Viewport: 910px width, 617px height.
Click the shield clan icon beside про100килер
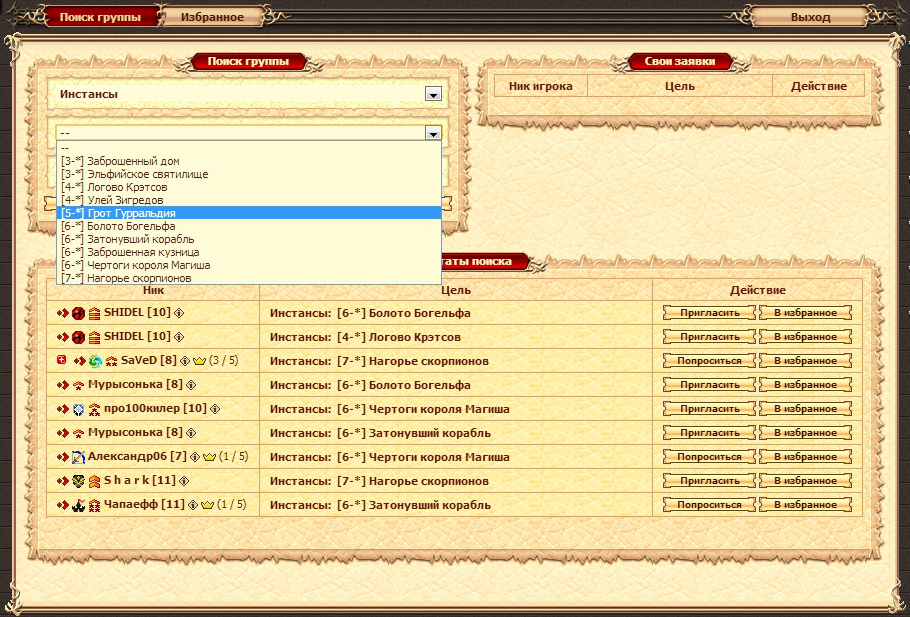(x=78, y=408)
